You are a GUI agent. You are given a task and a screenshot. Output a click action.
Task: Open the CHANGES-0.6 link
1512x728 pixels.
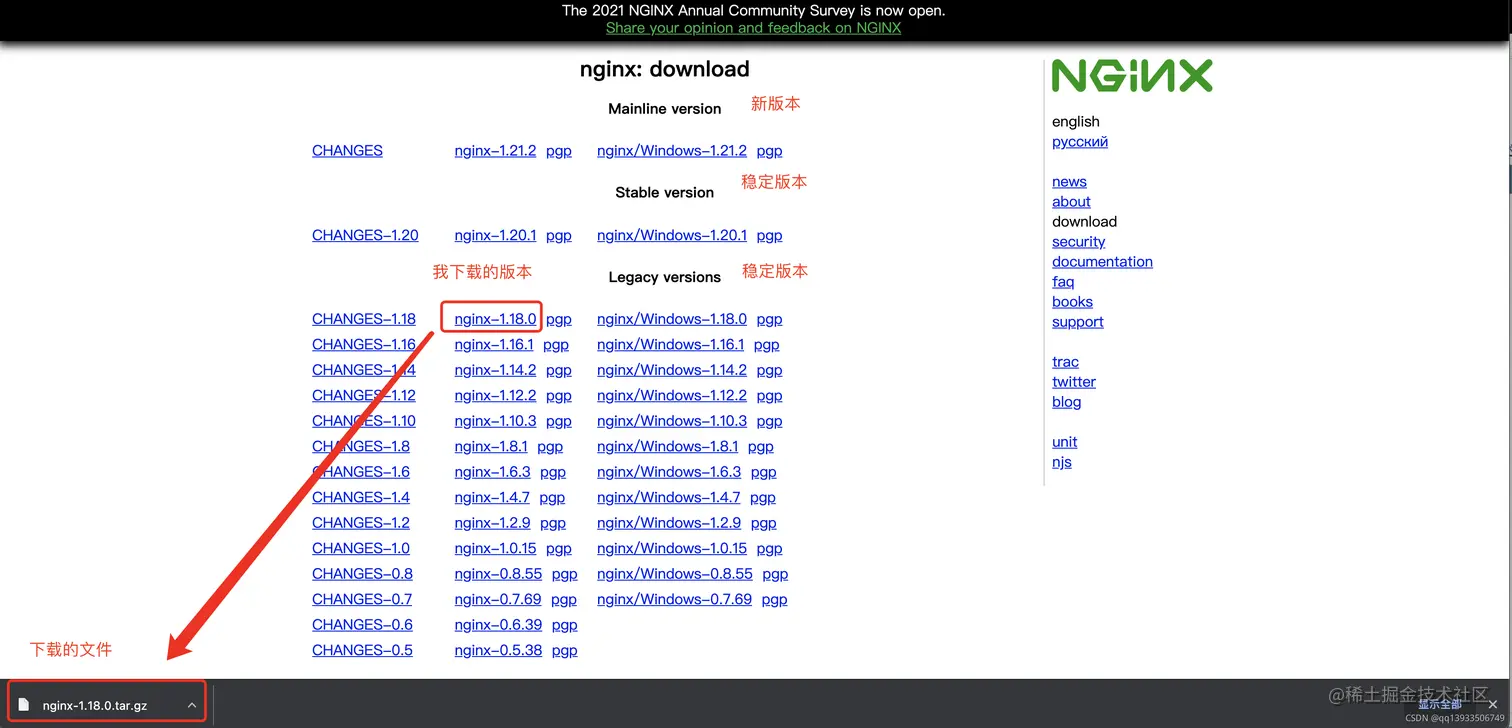click(362, 625)
